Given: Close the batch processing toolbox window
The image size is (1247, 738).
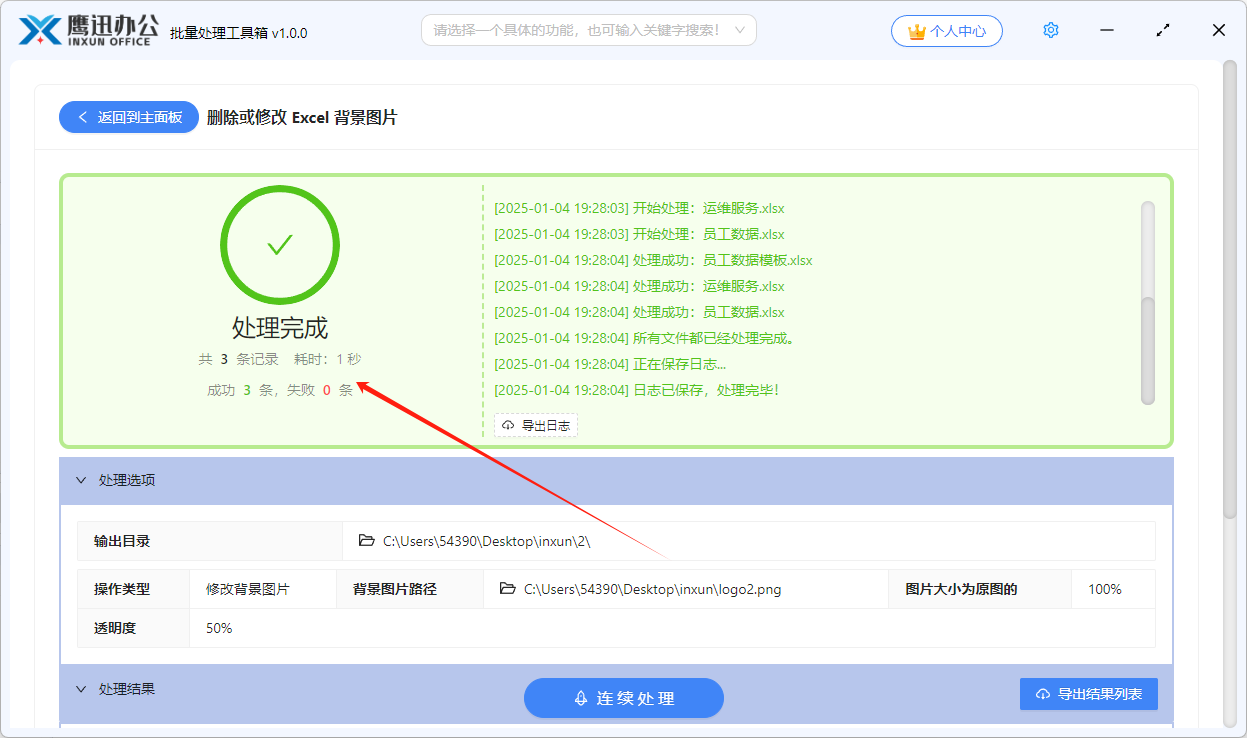Looking at the screenshot, I should 1218,30.
